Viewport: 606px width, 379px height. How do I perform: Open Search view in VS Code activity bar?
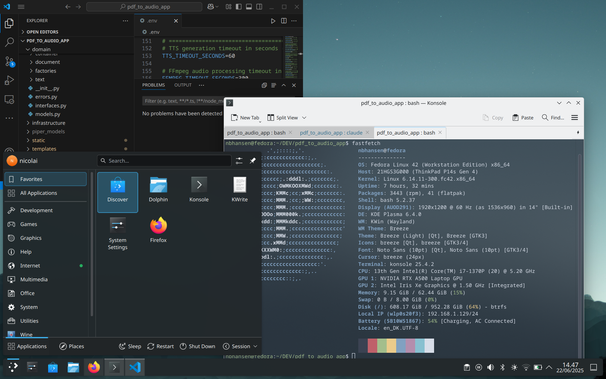(9, 42)
